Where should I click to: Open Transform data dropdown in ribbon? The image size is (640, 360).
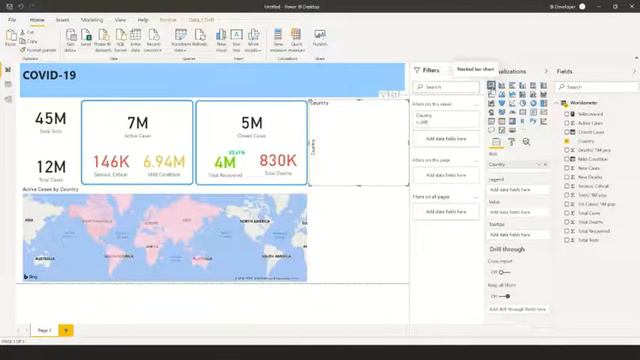(180, 40)
